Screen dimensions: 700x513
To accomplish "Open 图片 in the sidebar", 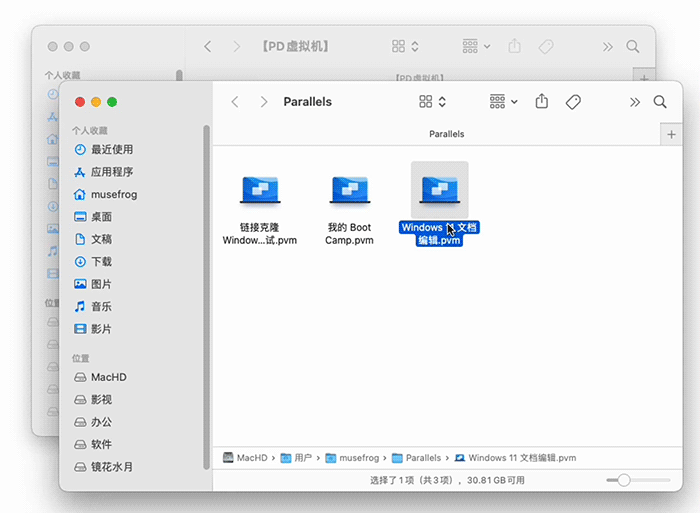I will coord(93,284).
